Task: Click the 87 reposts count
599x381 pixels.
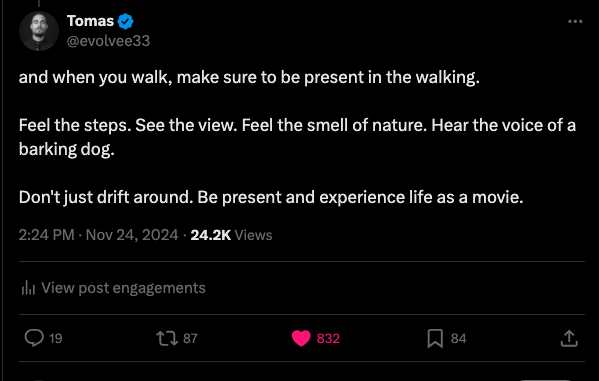Action: pos(190,338)
